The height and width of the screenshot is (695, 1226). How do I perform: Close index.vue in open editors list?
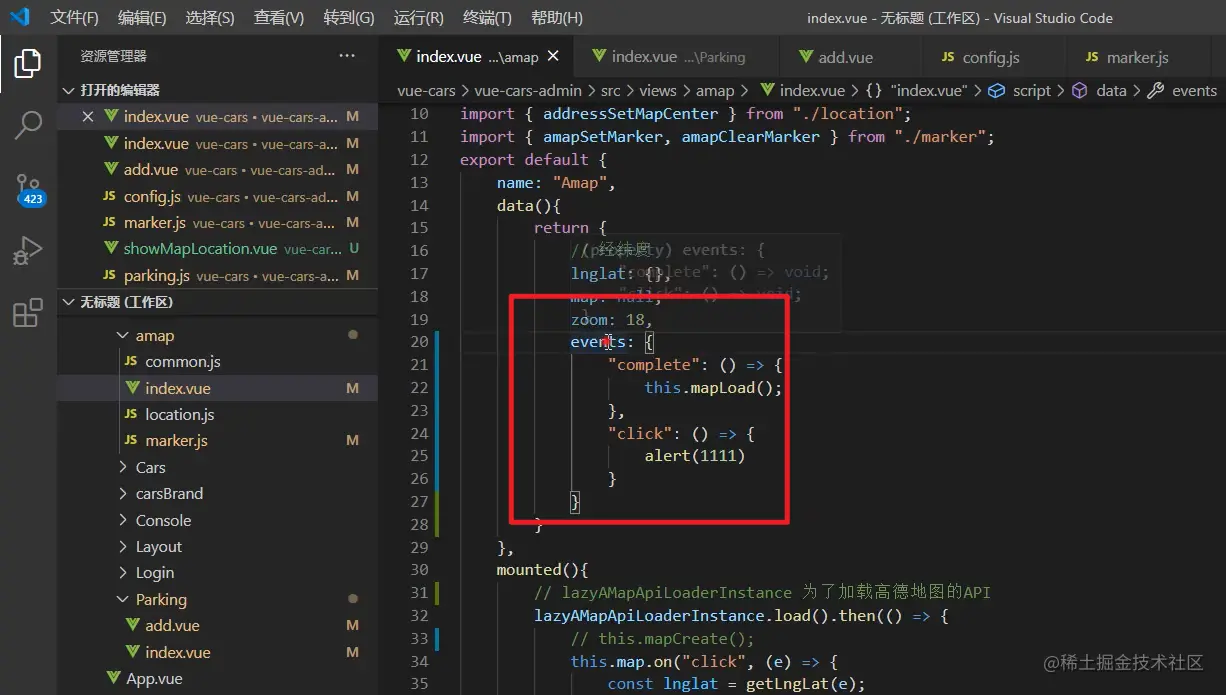[88, 117]
